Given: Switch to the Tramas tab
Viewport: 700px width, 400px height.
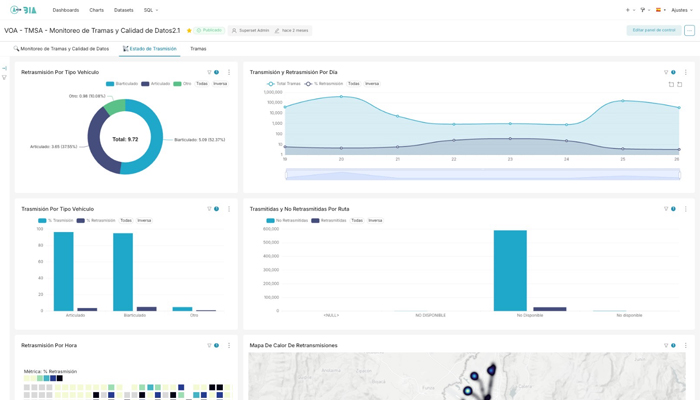Looking at the screenshot, I should [198, 49].
